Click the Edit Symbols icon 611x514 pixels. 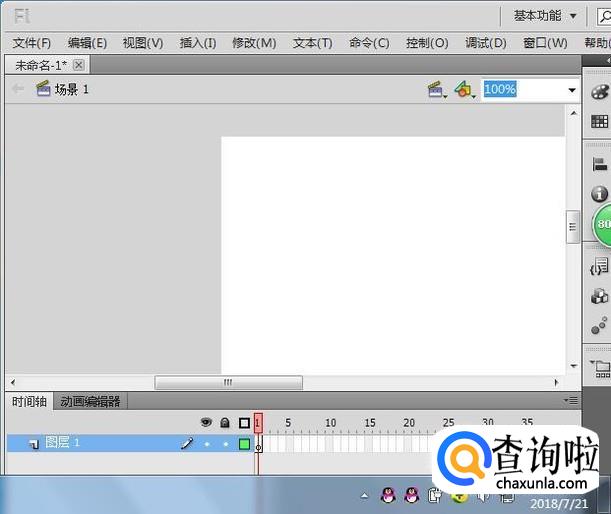pyautogui.click(x=463, y=90)
